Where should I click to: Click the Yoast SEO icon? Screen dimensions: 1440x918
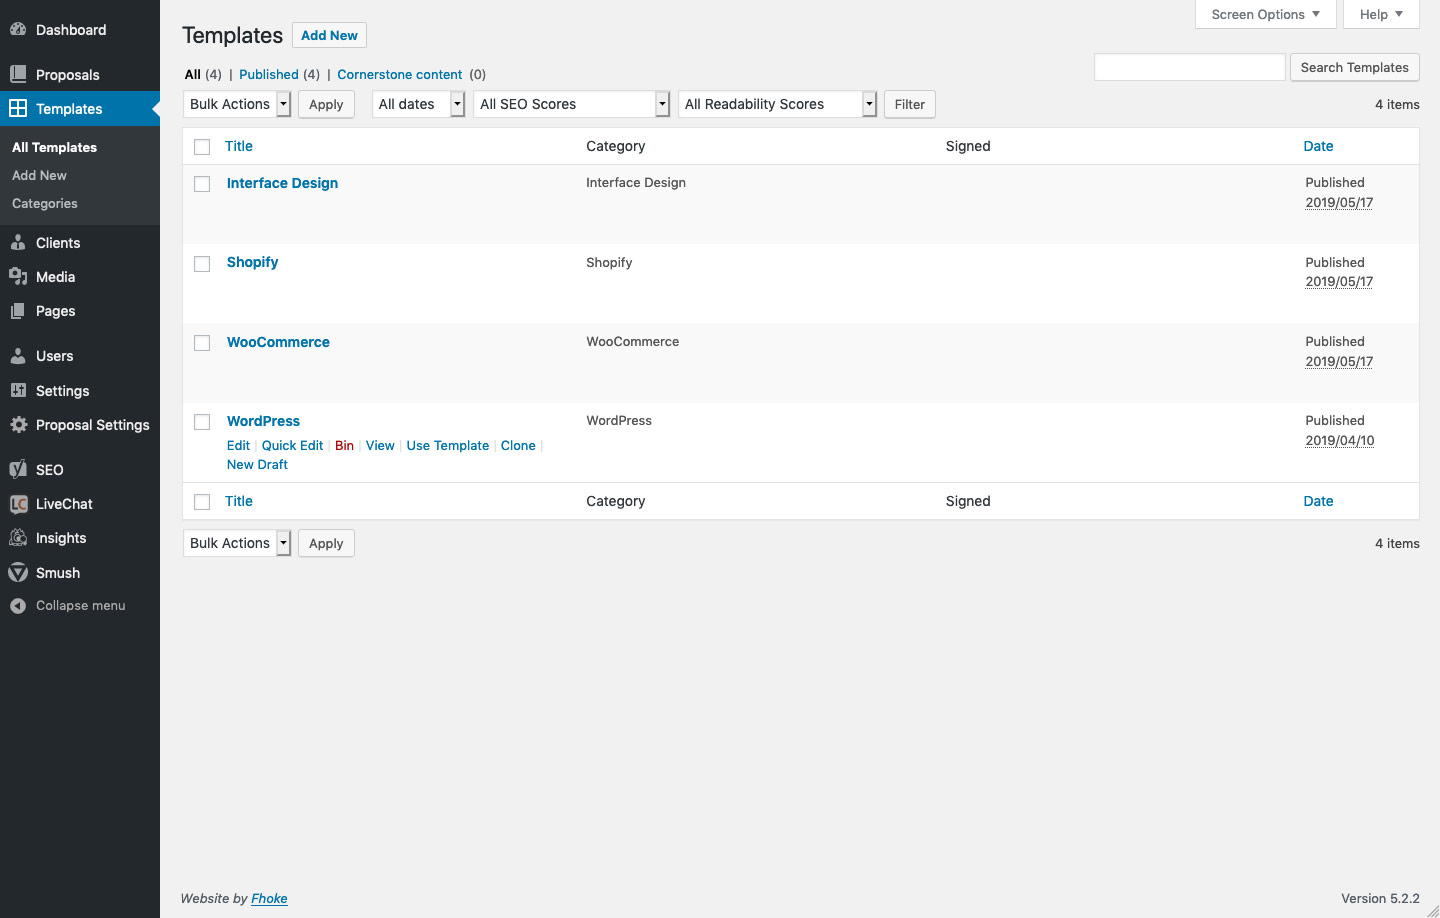18,469
